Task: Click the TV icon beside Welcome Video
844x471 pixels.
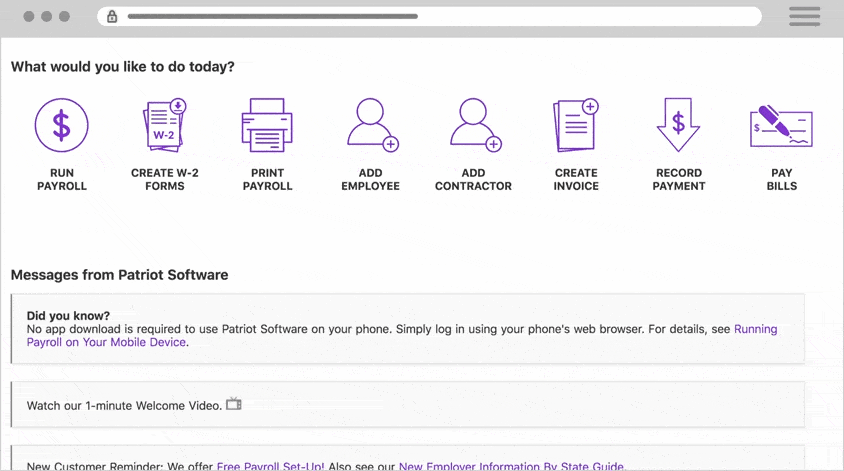Action: point(234,405)
